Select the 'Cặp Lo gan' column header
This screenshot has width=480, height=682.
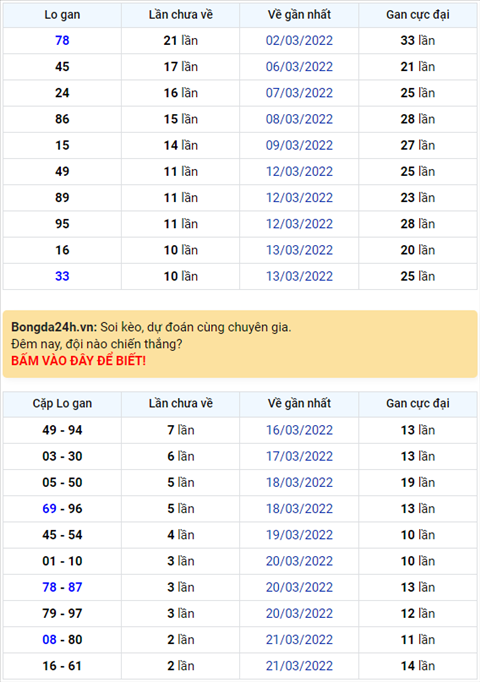62,404
